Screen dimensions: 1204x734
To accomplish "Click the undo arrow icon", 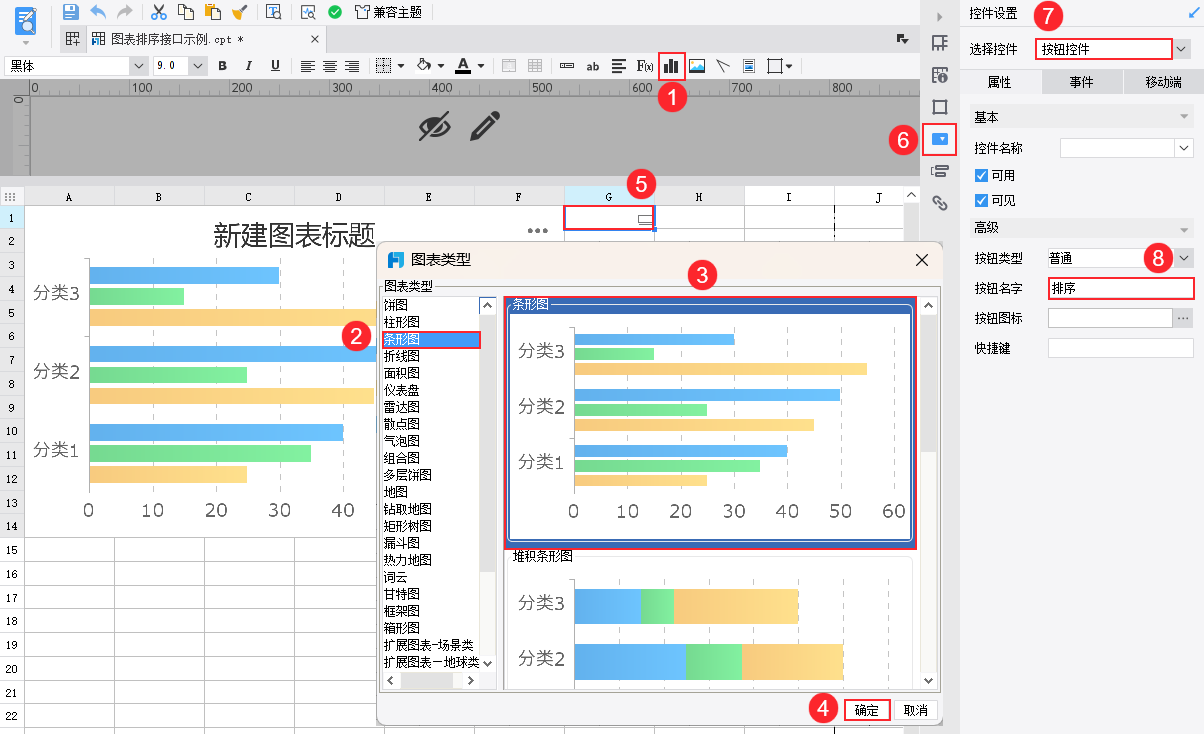I will pyautogui.click(x=98, y=12).
